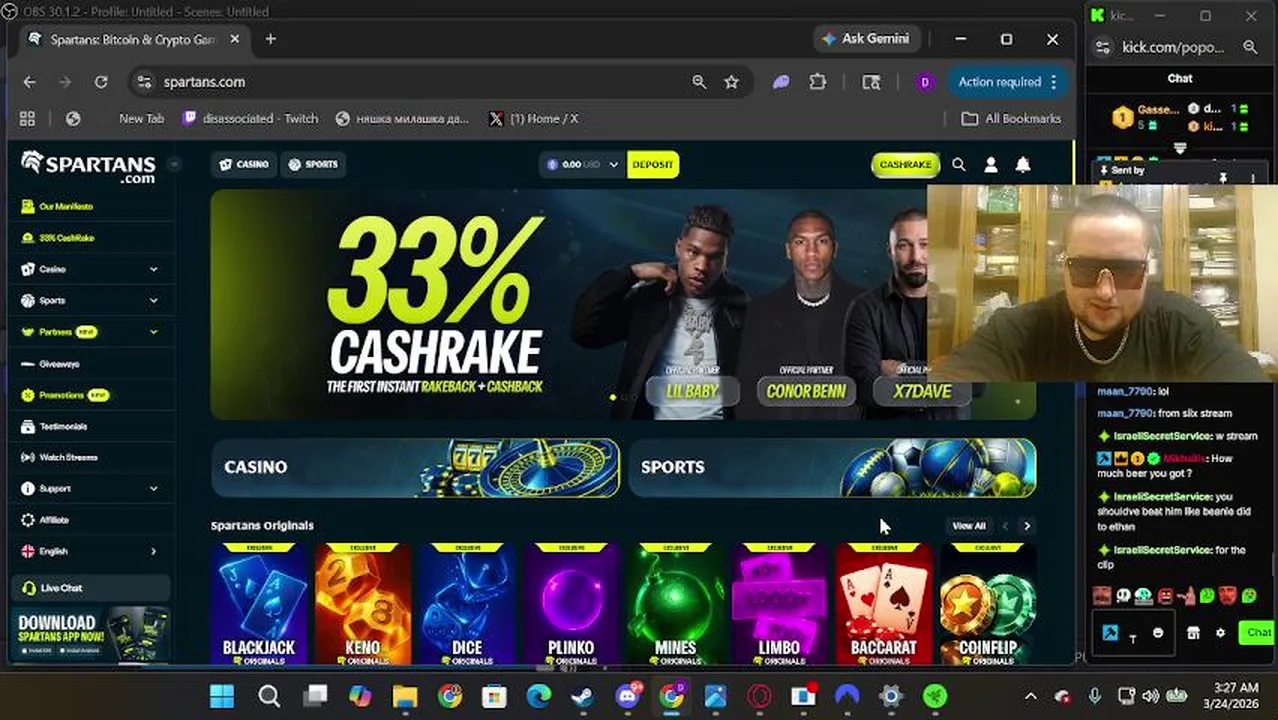Open the Limbo game tile
Viewport: 1278px width, 720px height.
[x=779, y=604]
